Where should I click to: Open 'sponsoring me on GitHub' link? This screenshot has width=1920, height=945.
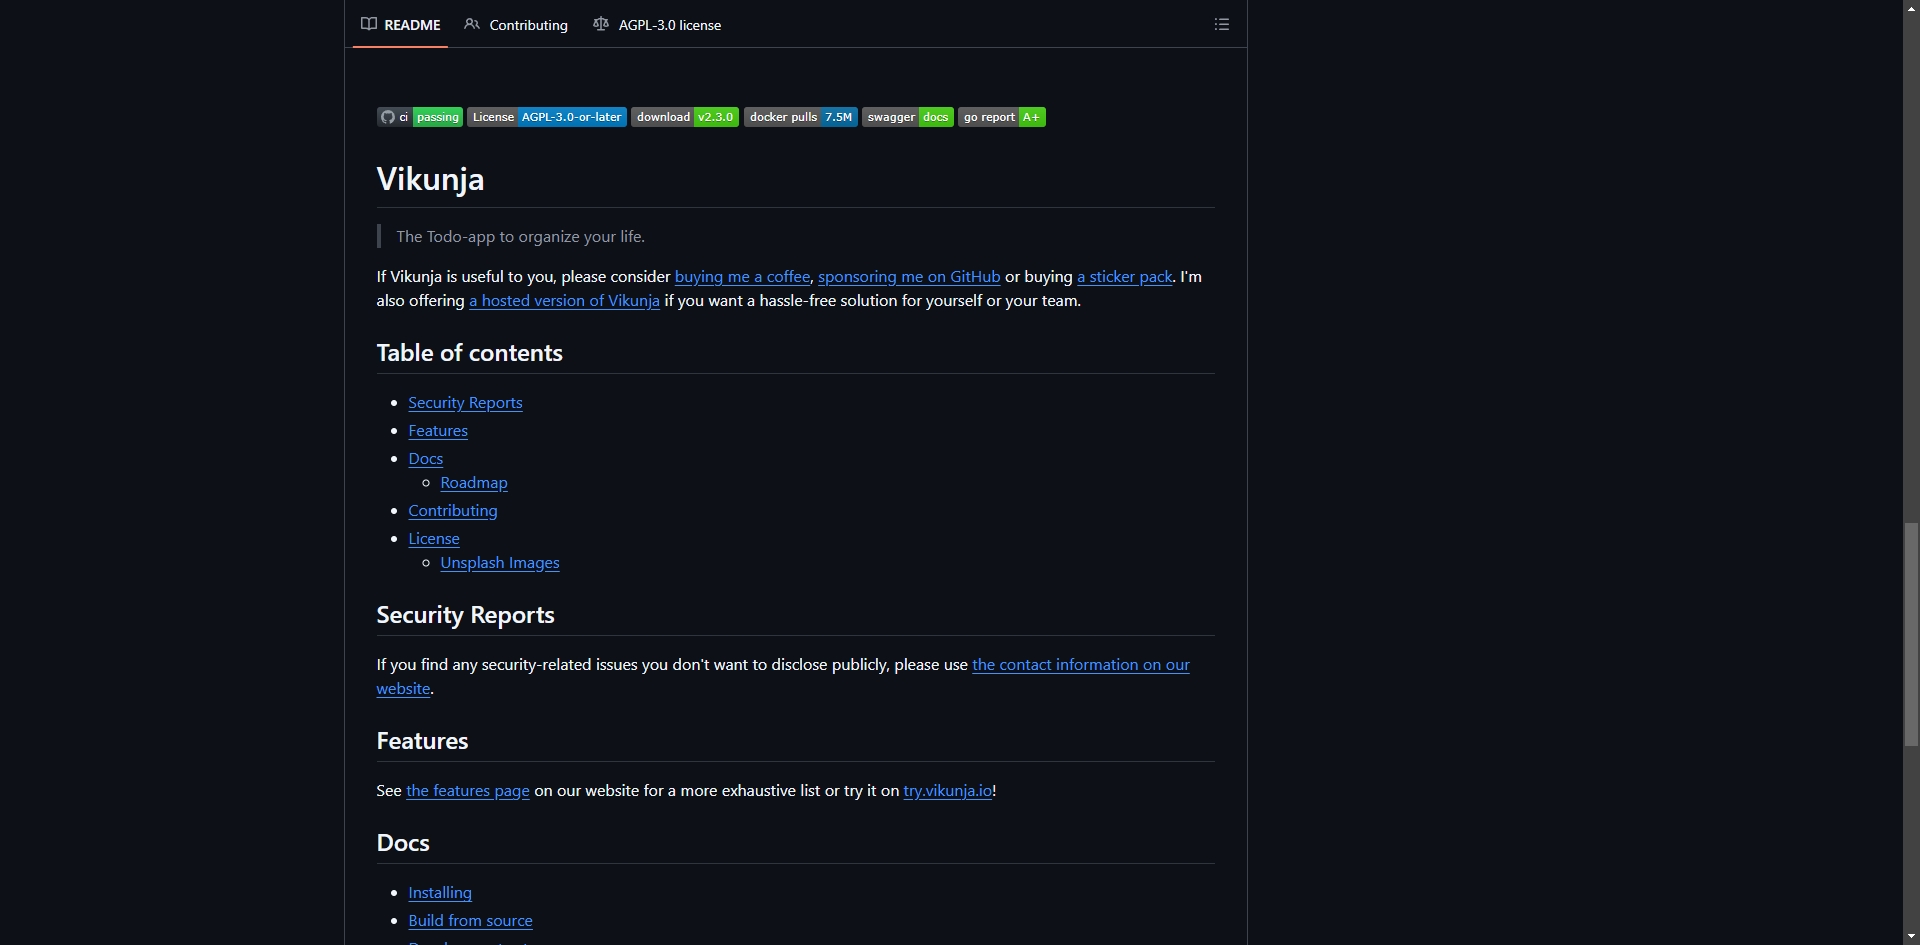tap(909, 277)
